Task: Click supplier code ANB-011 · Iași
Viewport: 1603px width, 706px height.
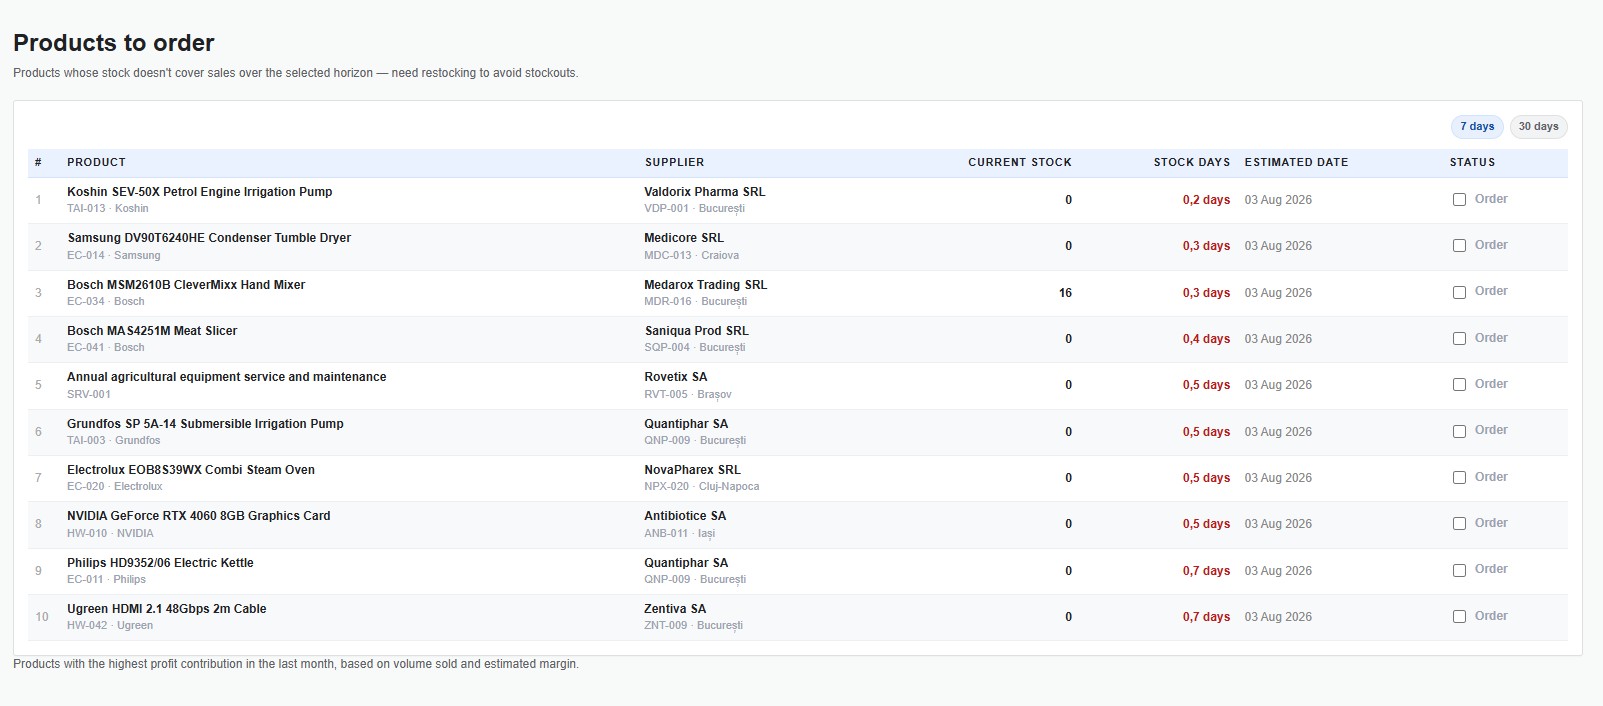Action: 680,534
